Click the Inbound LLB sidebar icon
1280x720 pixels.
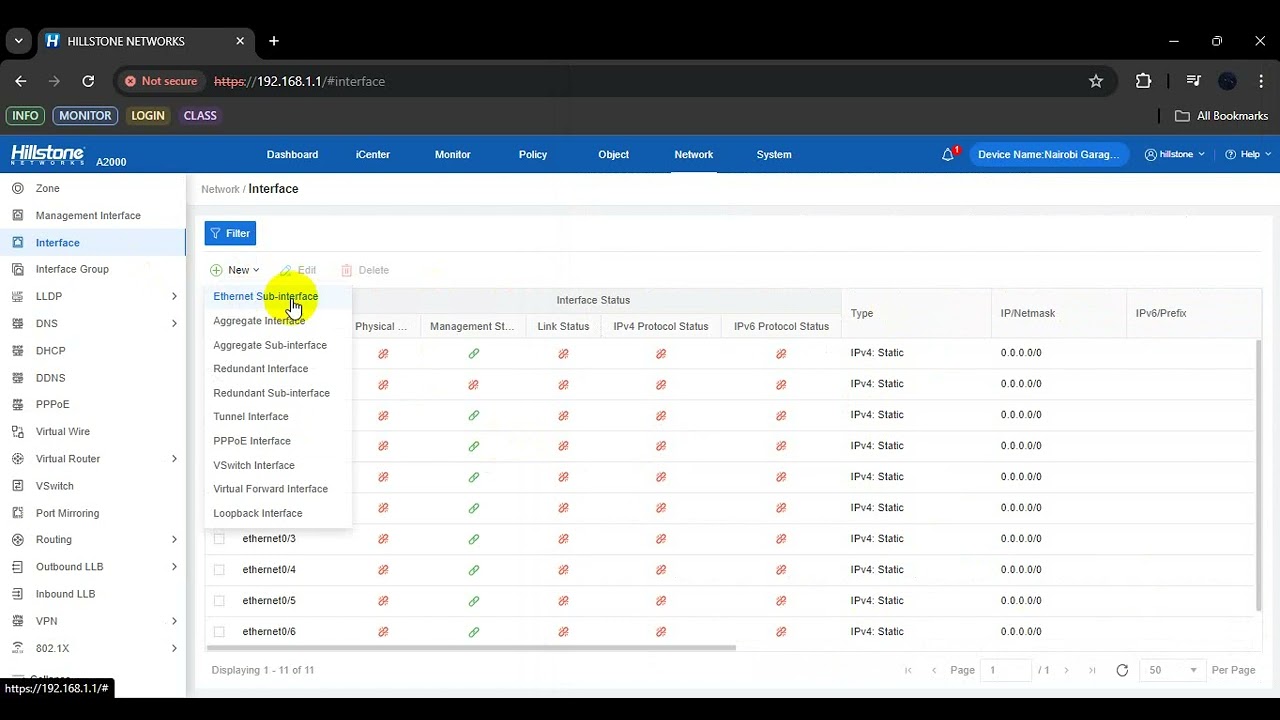click(x=17, y=593)
